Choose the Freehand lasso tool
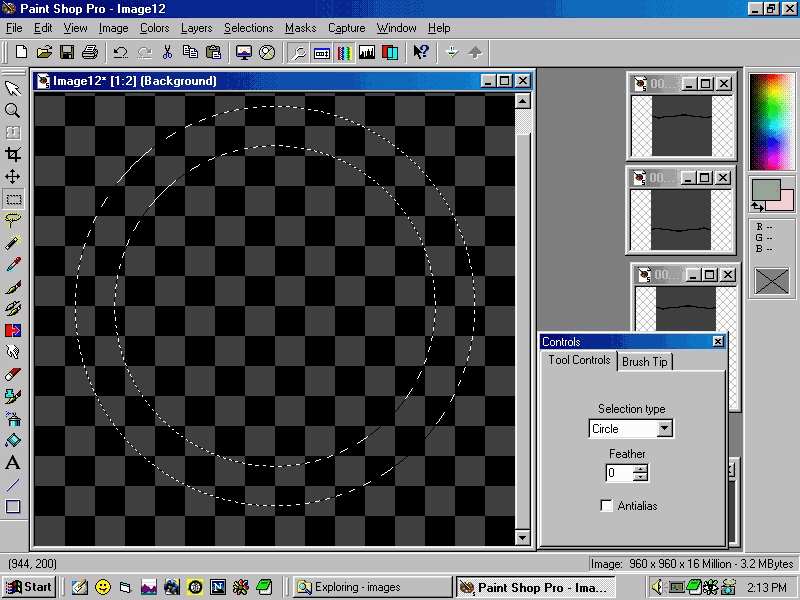 coord(13,220)
